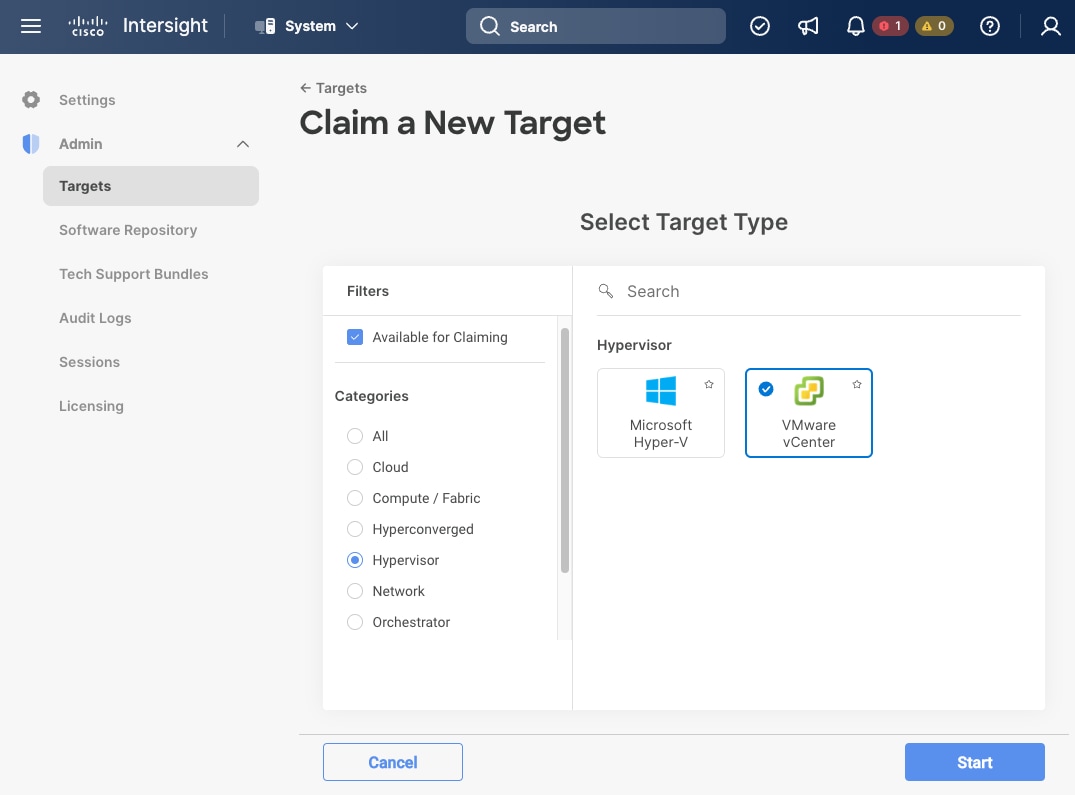Click the yellow warning alarms badge

point(934,26)
